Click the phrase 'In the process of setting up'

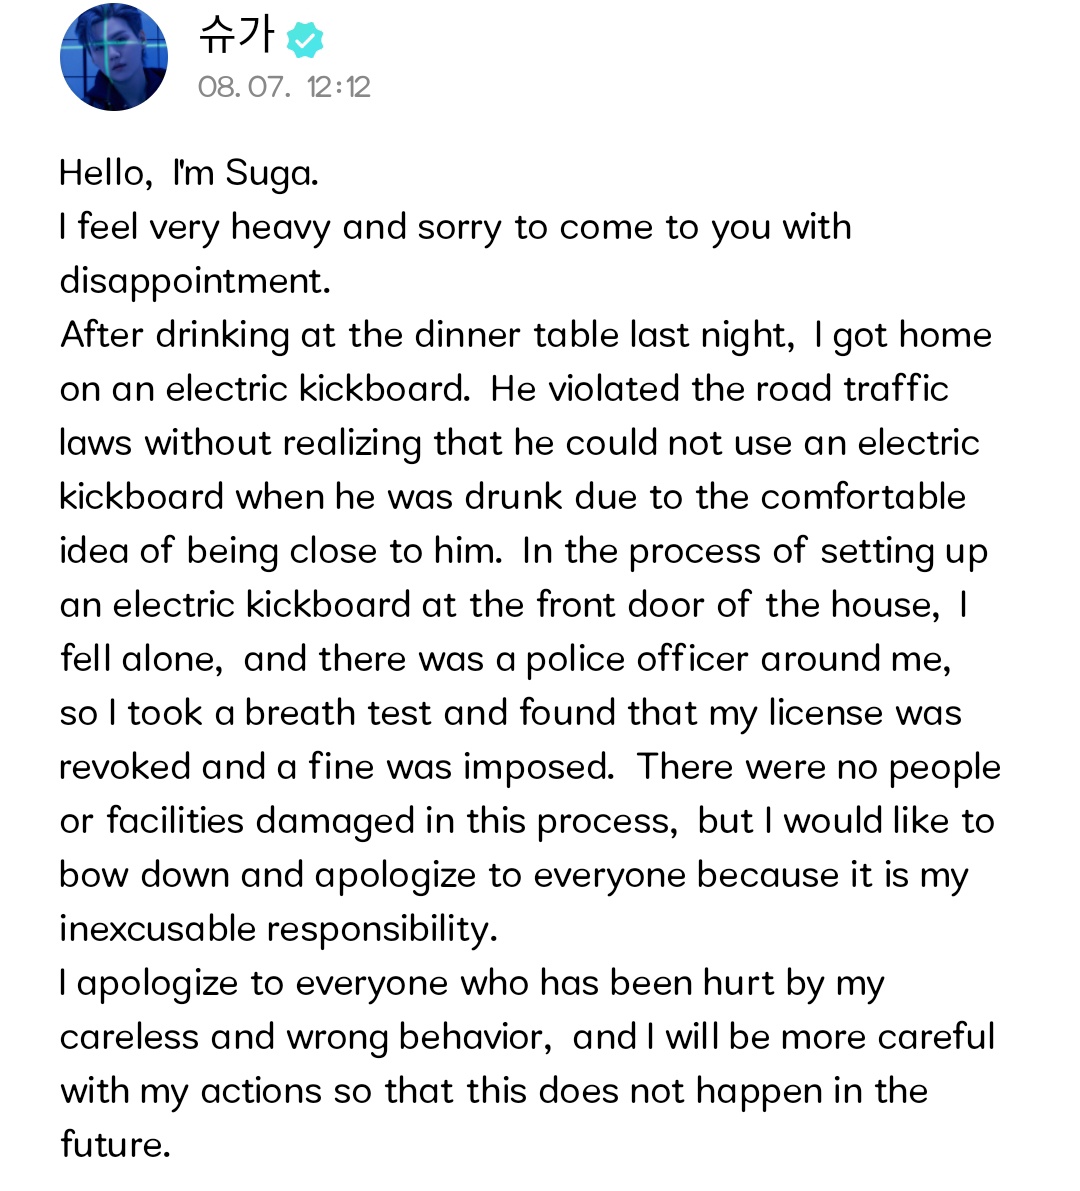coord(755,552)
